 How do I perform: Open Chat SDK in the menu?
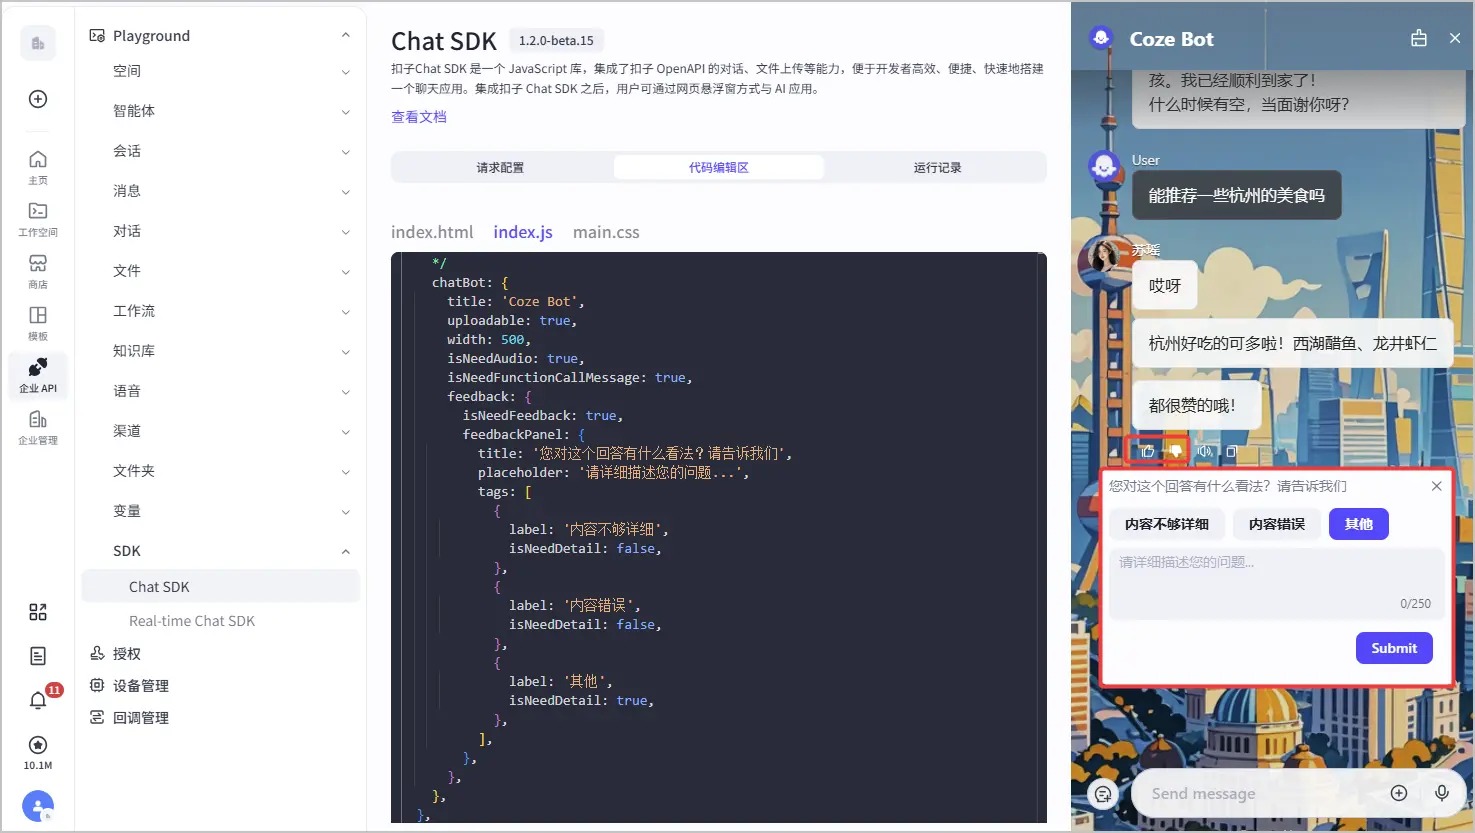point(220,587)
